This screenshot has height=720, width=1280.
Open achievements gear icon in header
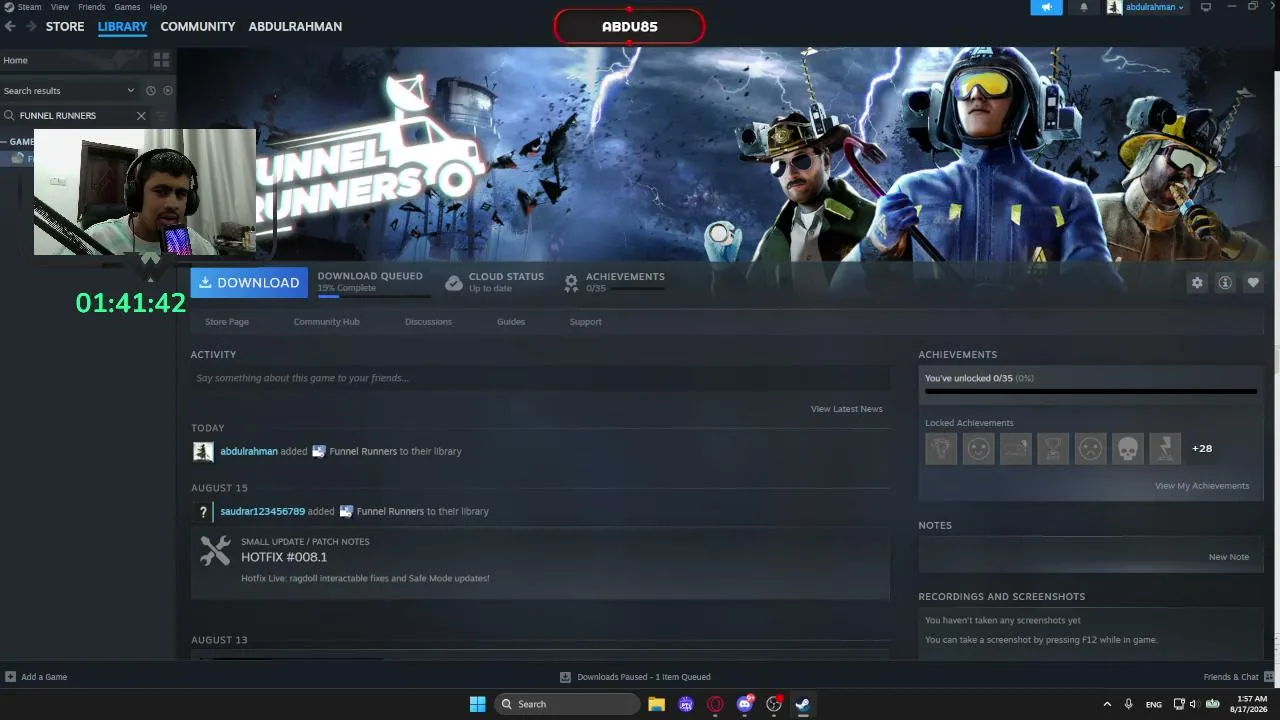571,283
